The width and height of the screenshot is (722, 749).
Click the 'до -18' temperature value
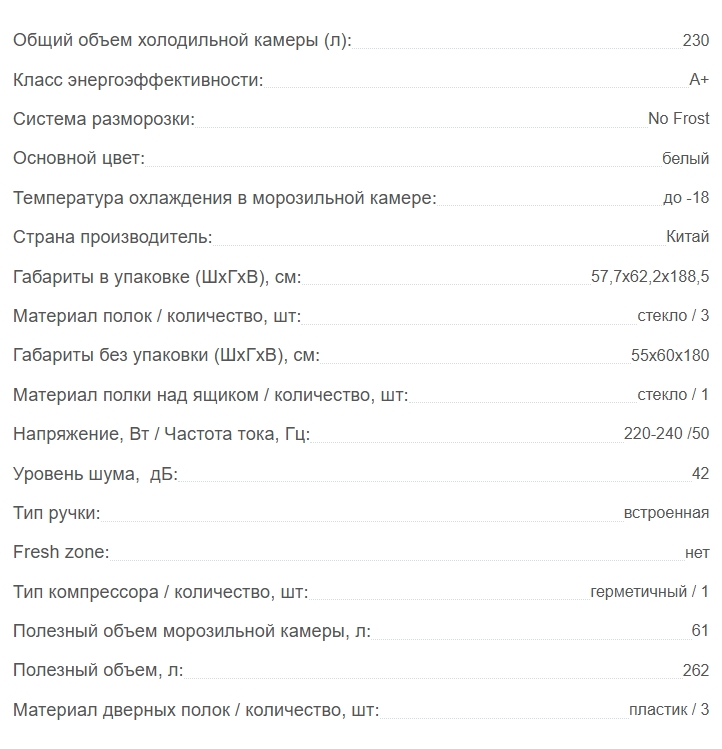click(686, 197)
